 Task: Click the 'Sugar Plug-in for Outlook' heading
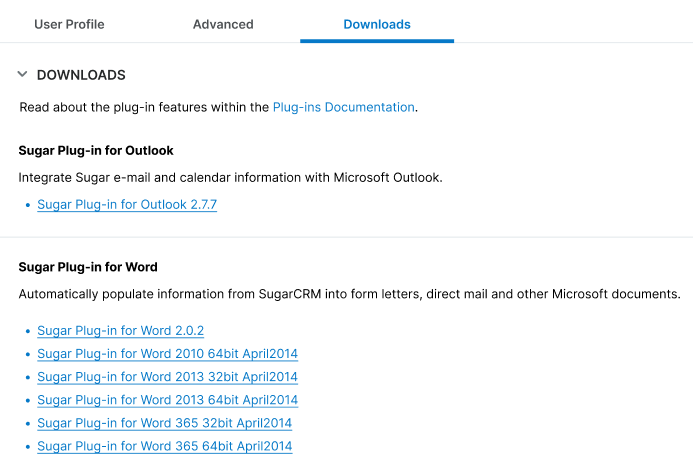click(x=96, y=151)
